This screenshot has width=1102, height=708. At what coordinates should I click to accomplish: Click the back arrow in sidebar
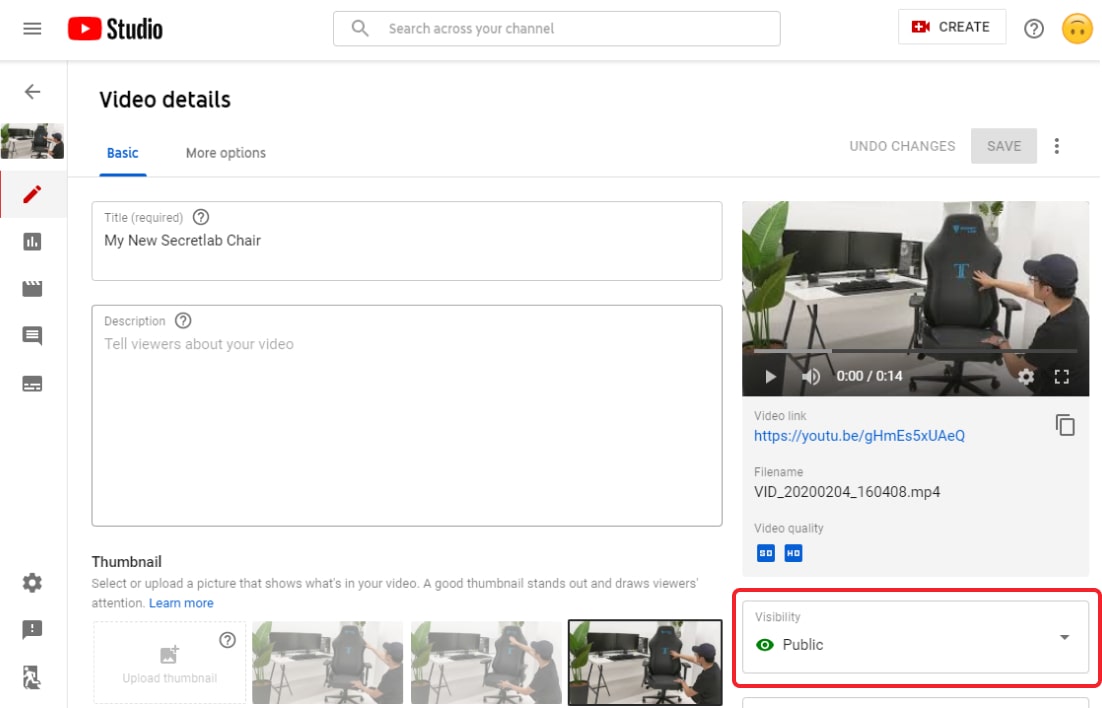32,92
